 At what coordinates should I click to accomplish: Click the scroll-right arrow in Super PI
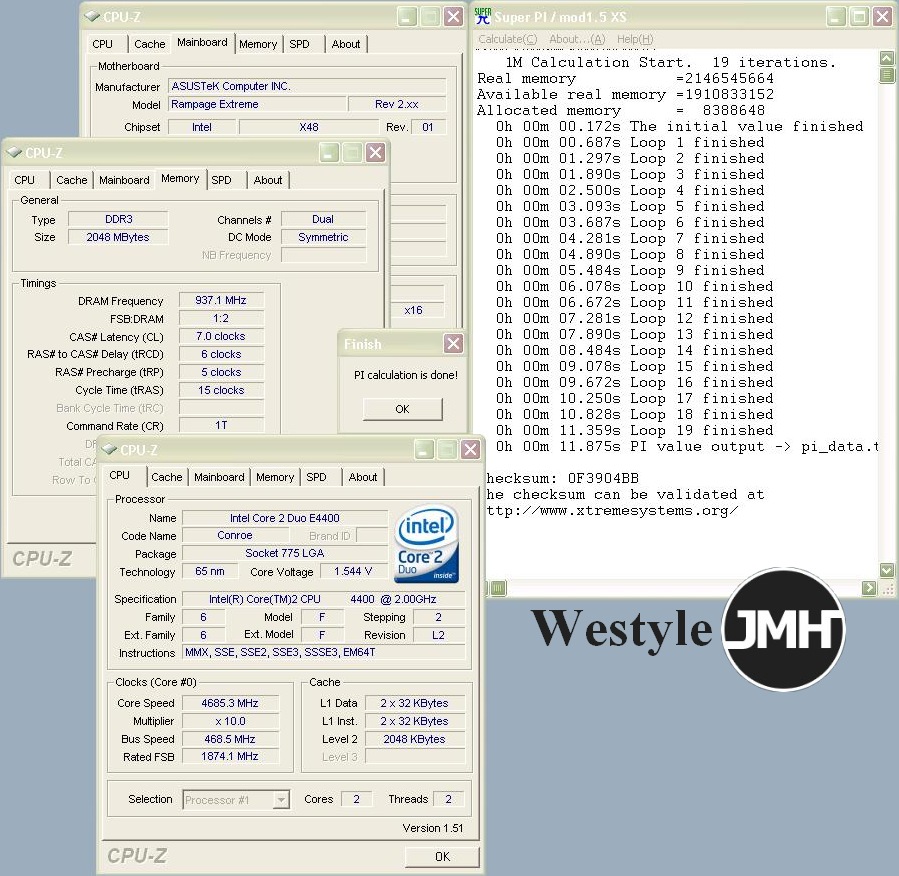[x=869, y=588]
